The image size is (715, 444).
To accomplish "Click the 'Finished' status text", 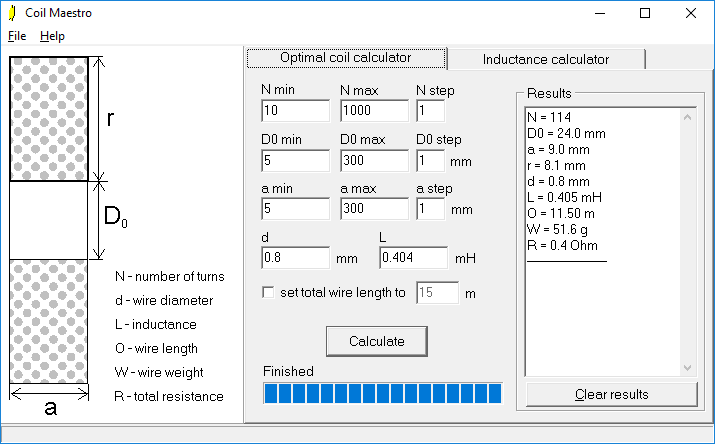I will (x=288, y=372).
